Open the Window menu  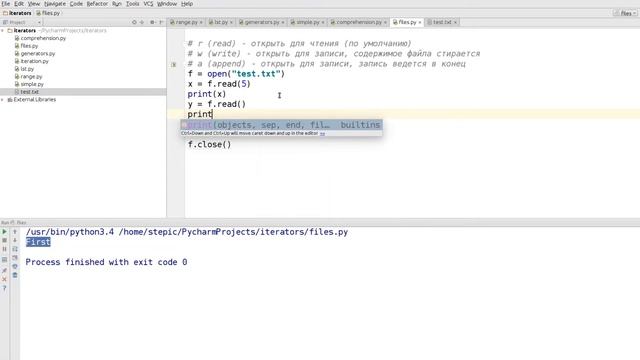coord(167,4)
